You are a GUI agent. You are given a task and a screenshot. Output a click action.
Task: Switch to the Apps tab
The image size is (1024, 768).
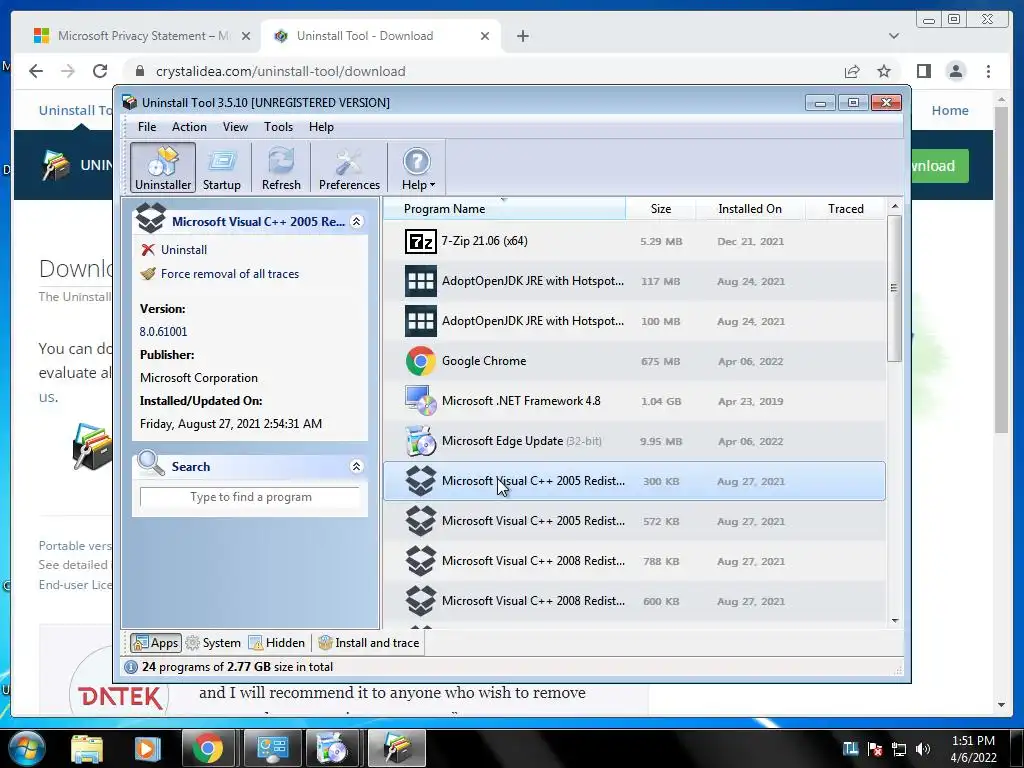pos(155,643)
